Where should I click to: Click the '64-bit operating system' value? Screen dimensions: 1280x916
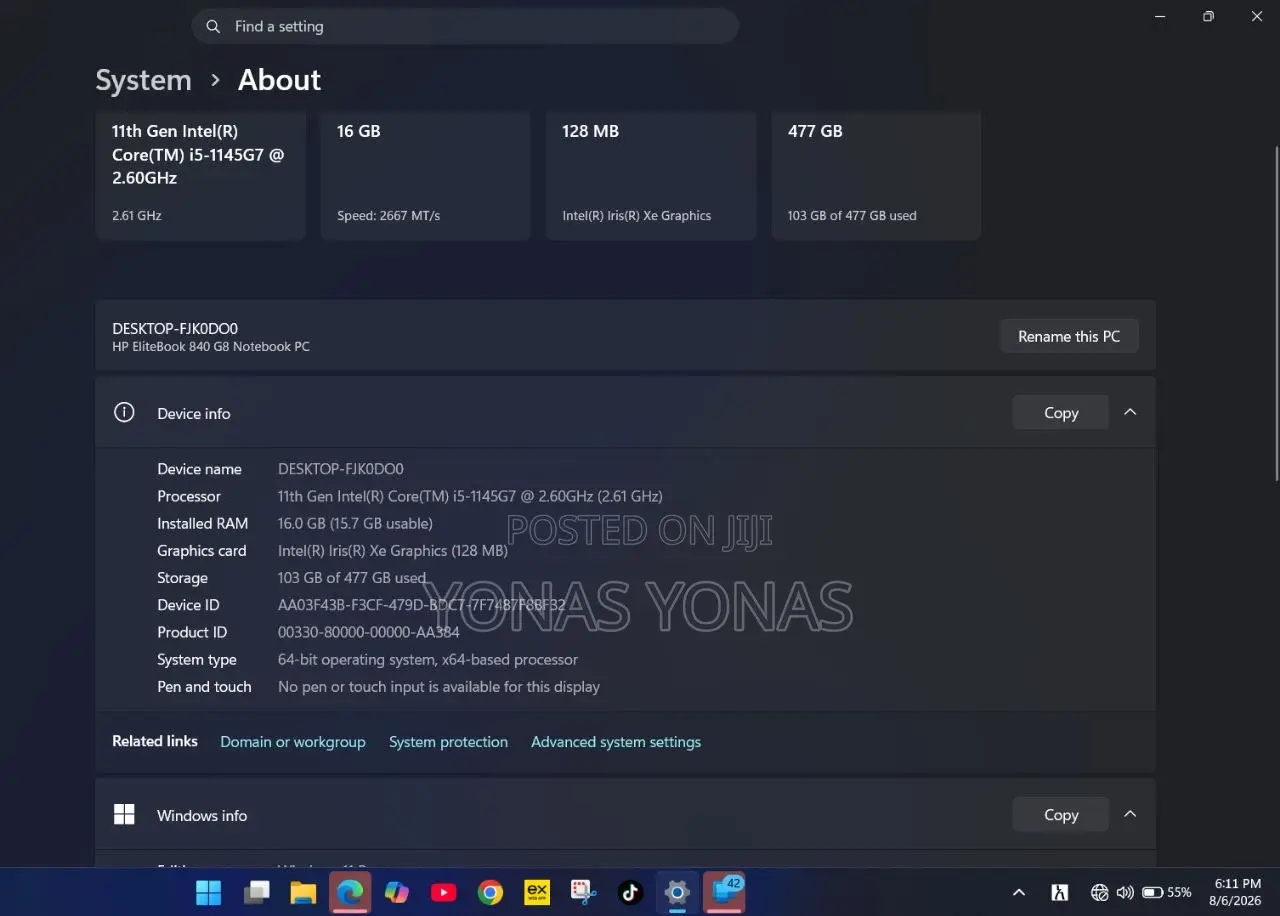coord(428,660)
